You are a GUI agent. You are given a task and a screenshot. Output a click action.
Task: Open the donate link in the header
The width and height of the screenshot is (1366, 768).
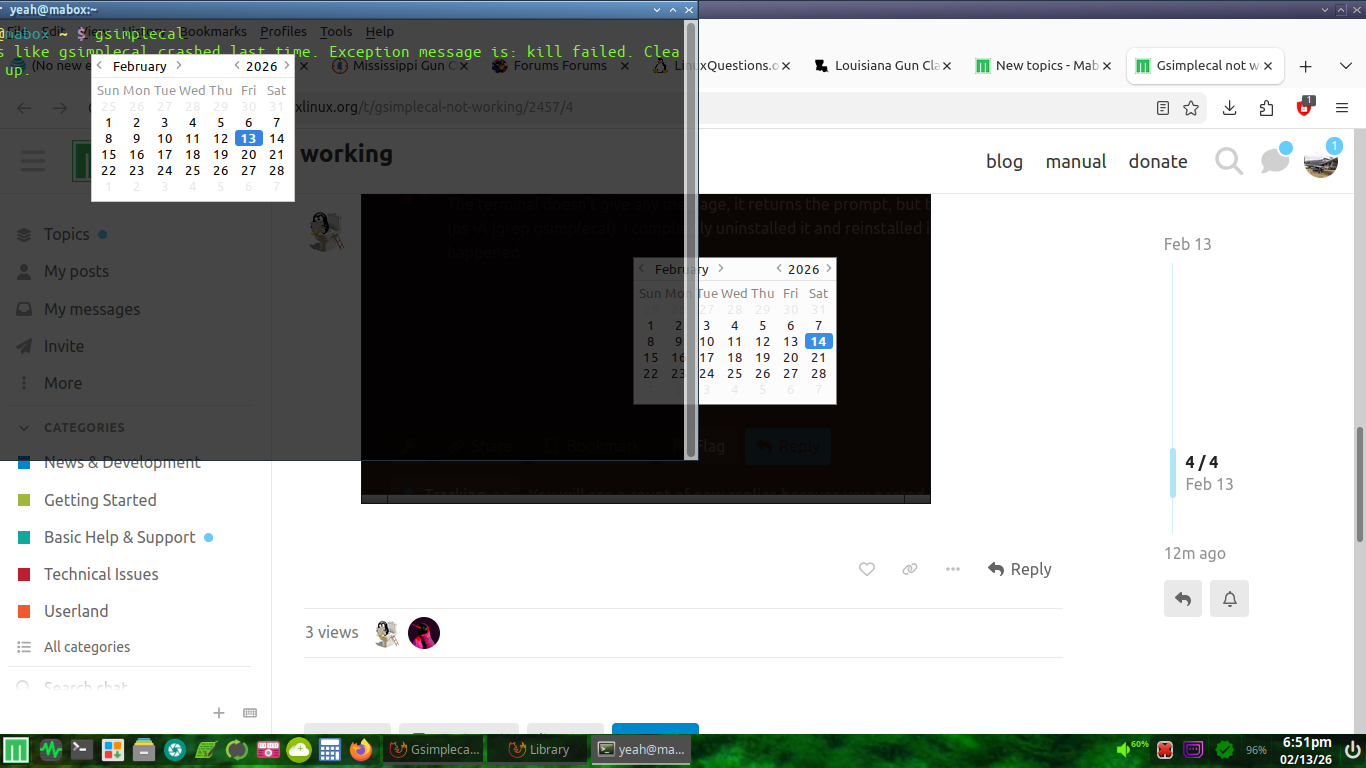(x=1158, y=161)
